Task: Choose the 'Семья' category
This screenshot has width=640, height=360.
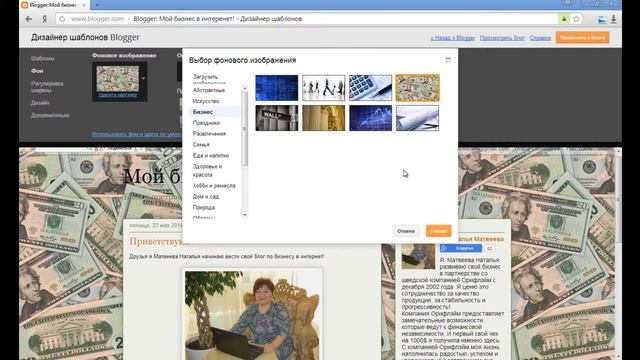Action: (x=201, y=144)
